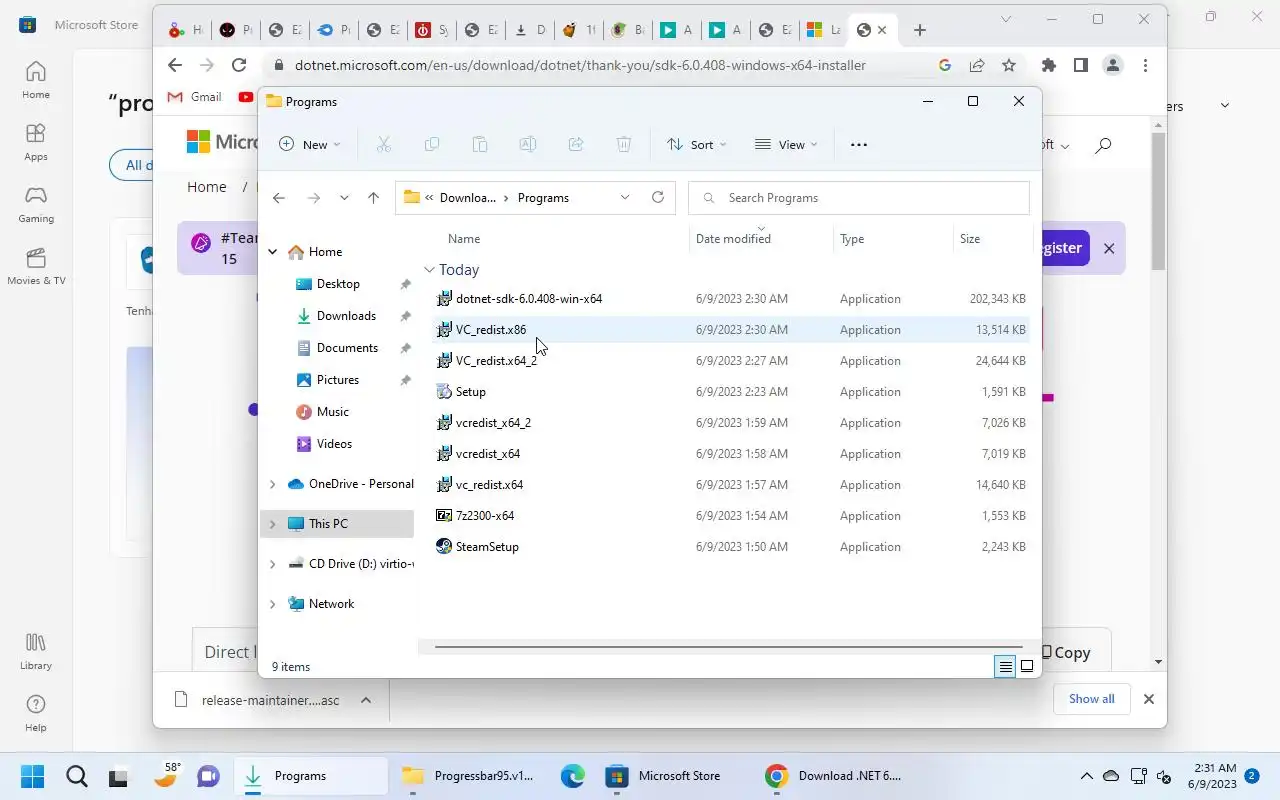Switch to details view layout icon
Viewport: 1280px width, 800px height.
1005,666
